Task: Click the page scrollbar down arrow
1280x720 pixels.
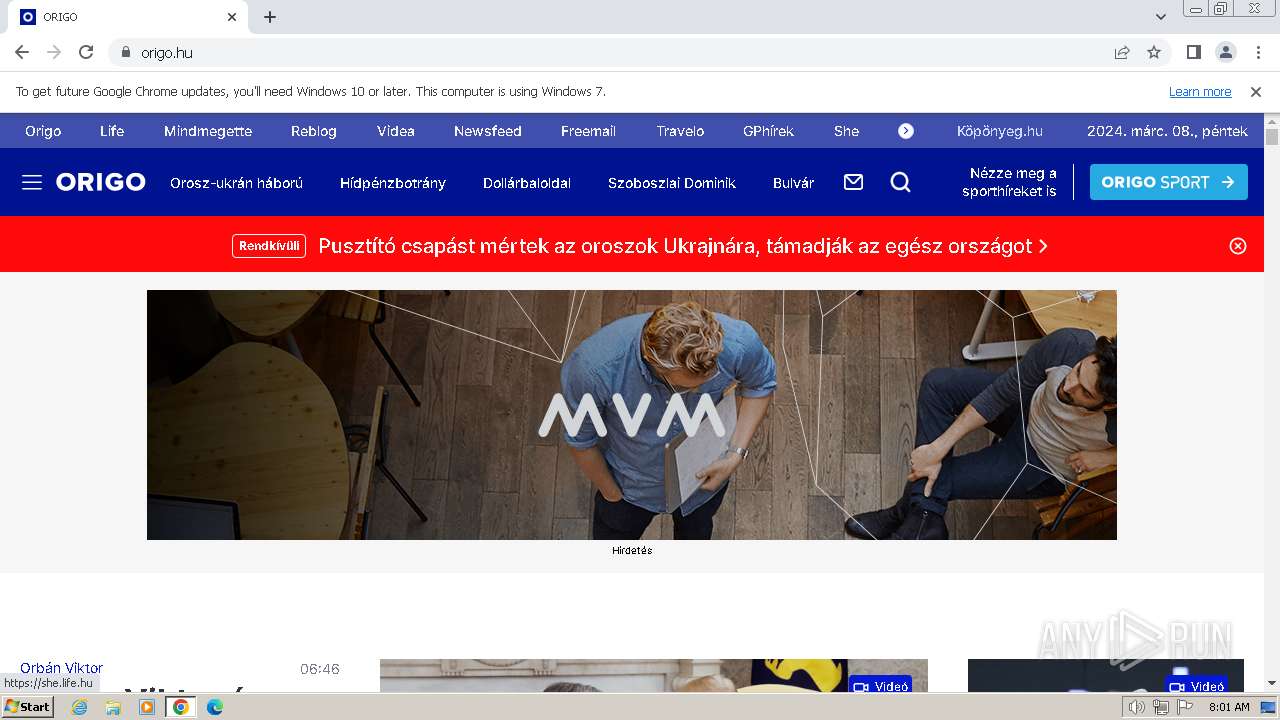Action: [x=1272, y=683]
